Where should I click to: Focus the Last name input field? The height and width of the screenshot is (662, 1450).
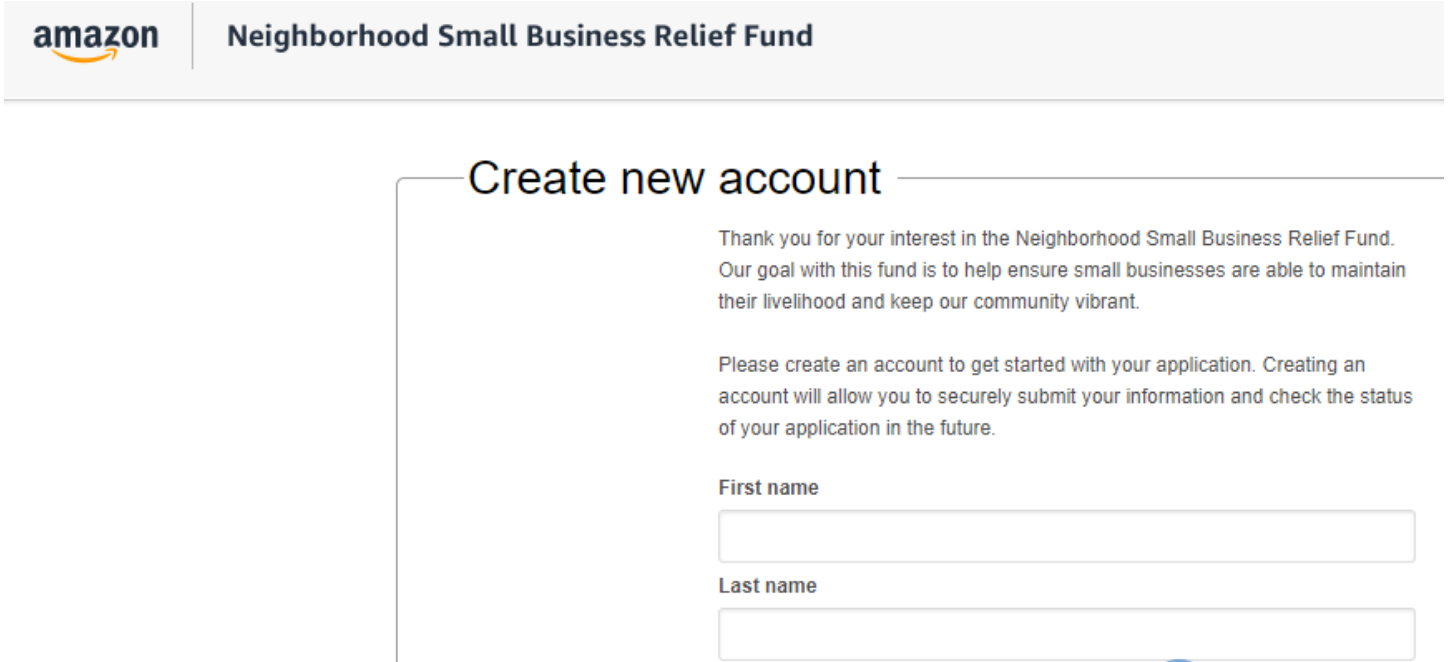[1066, 634]
